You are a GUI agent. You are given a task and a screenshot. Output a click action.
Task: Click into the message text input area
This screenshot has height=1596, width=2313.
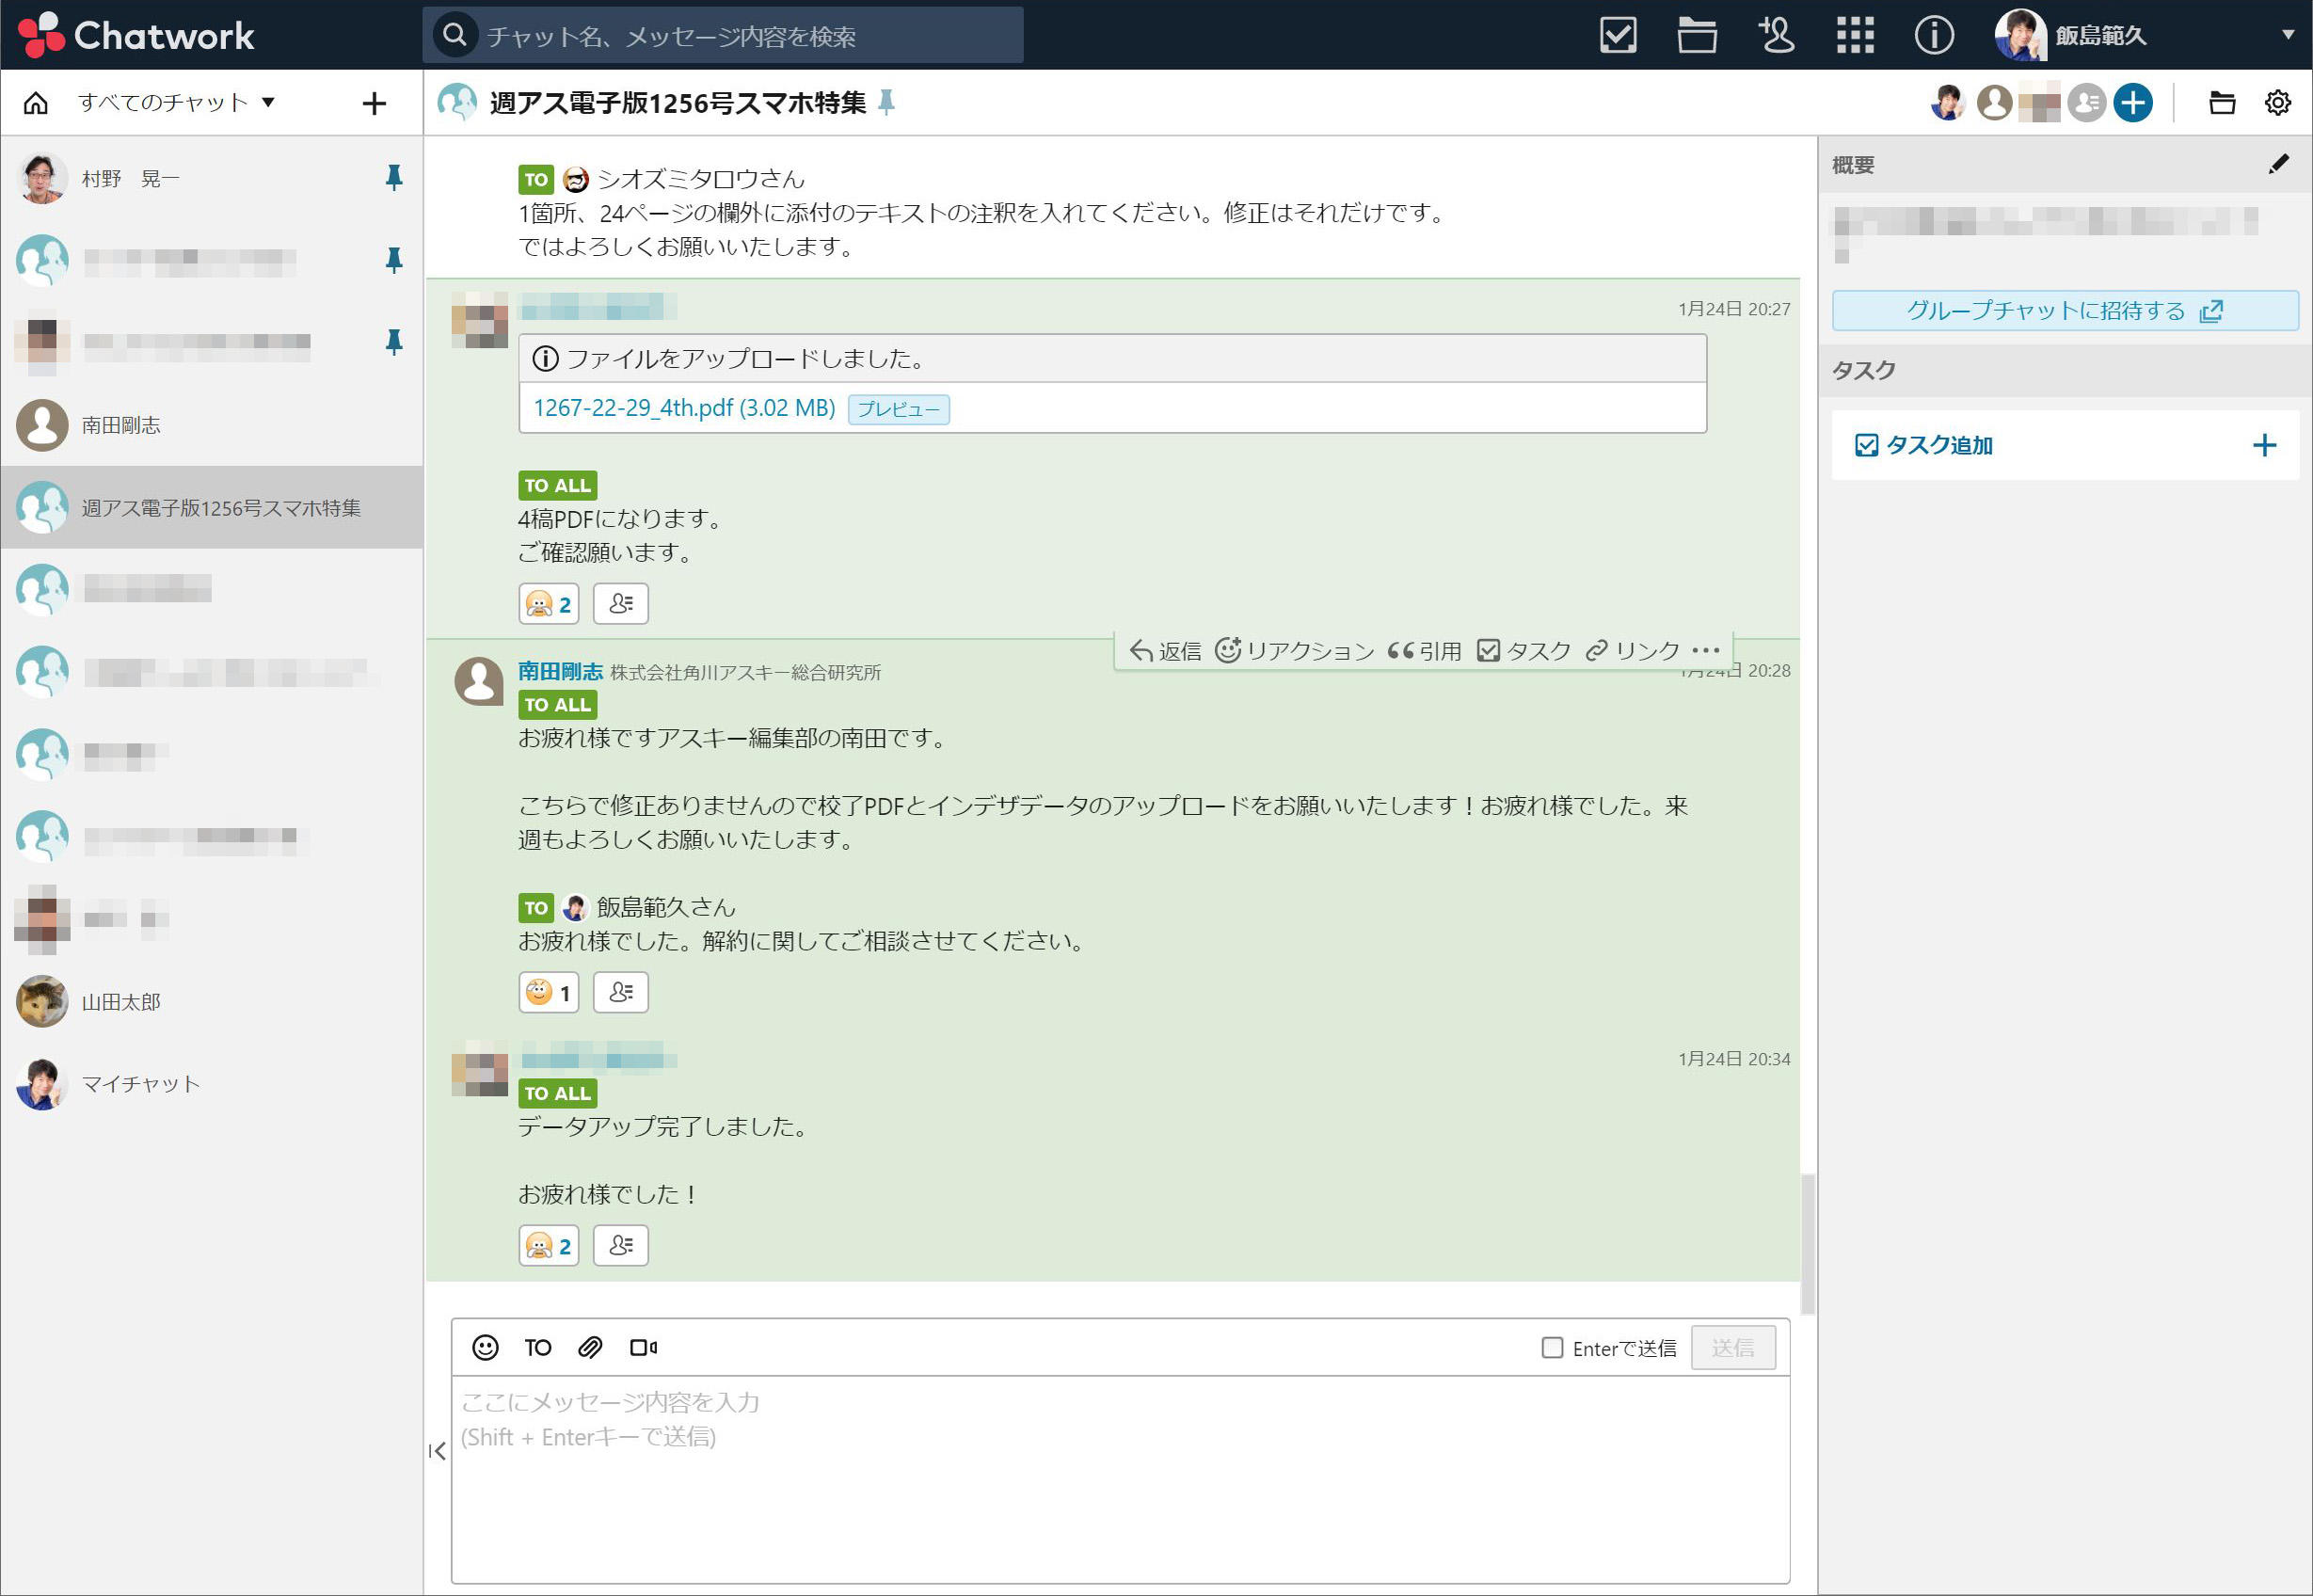pos(1120,1478)
